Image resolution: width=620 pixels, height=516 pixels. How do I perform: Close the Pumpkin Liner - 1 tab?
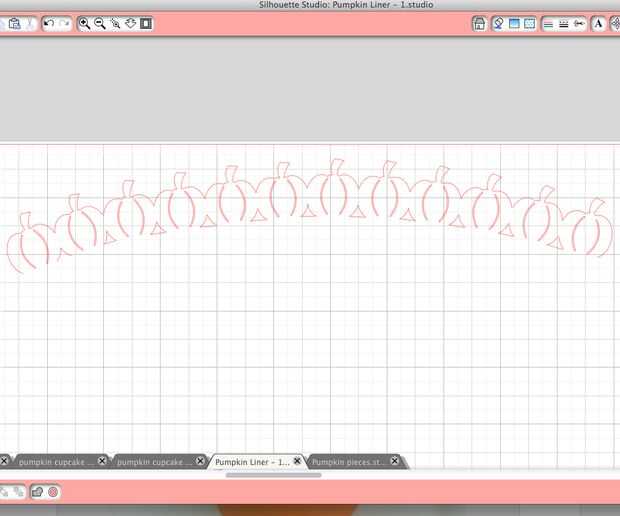(297, 461)
